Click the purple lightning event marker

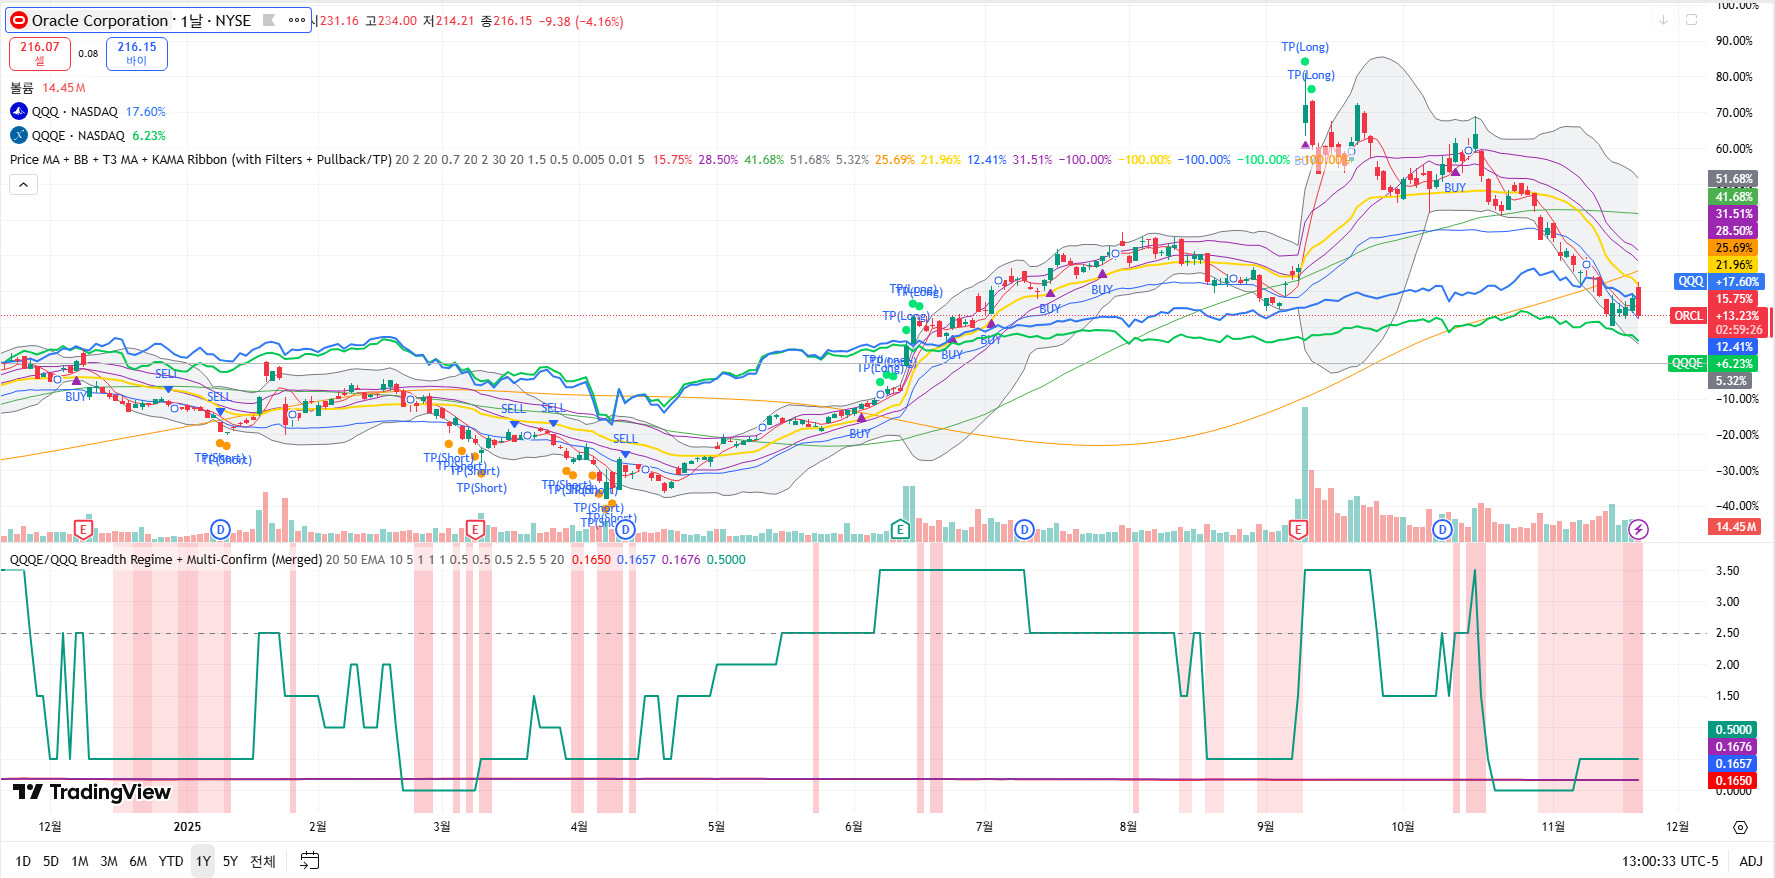coord(1638,530)
